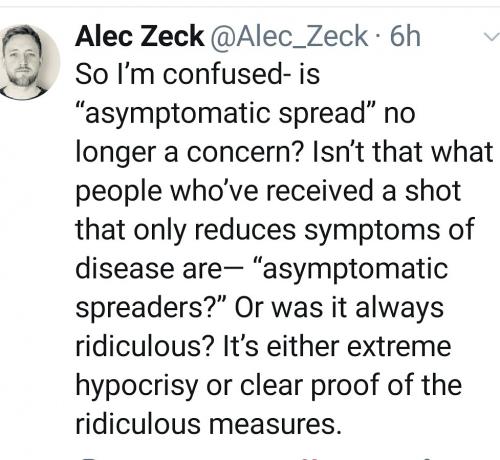Click the words "disease are" in the tweet

click(148, 269)
